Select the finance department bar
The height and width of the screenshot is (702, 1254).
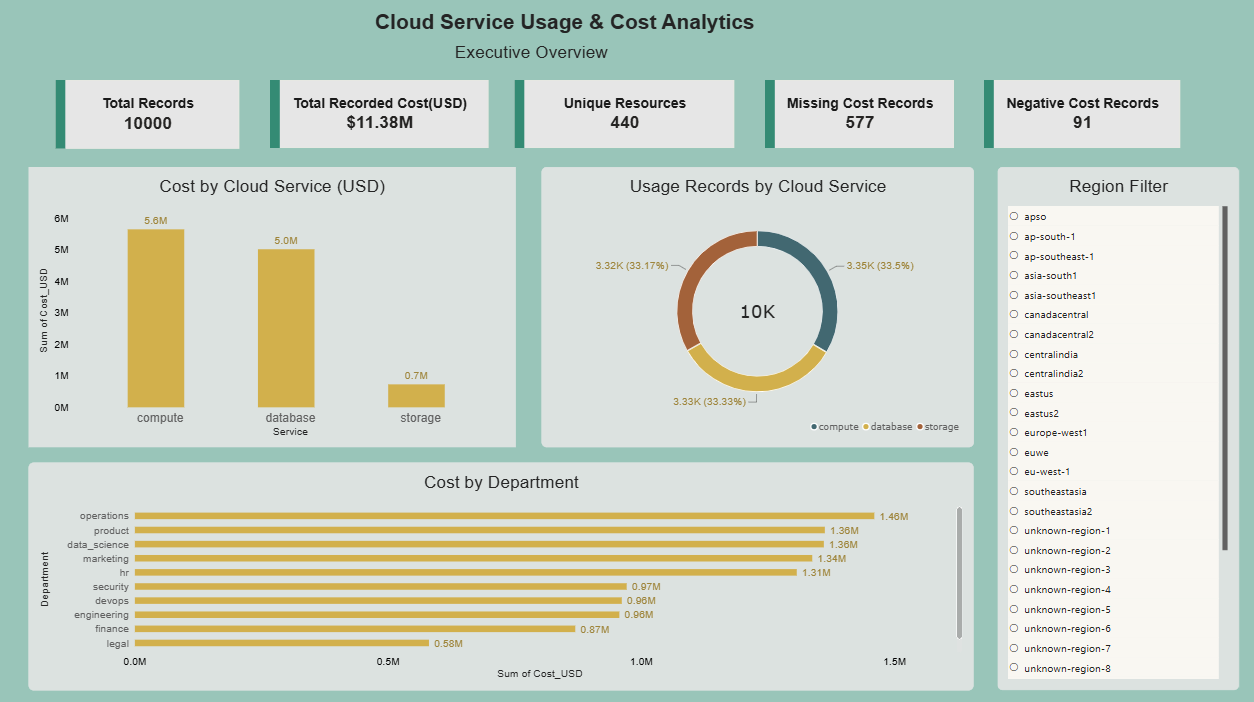[355, 629]
